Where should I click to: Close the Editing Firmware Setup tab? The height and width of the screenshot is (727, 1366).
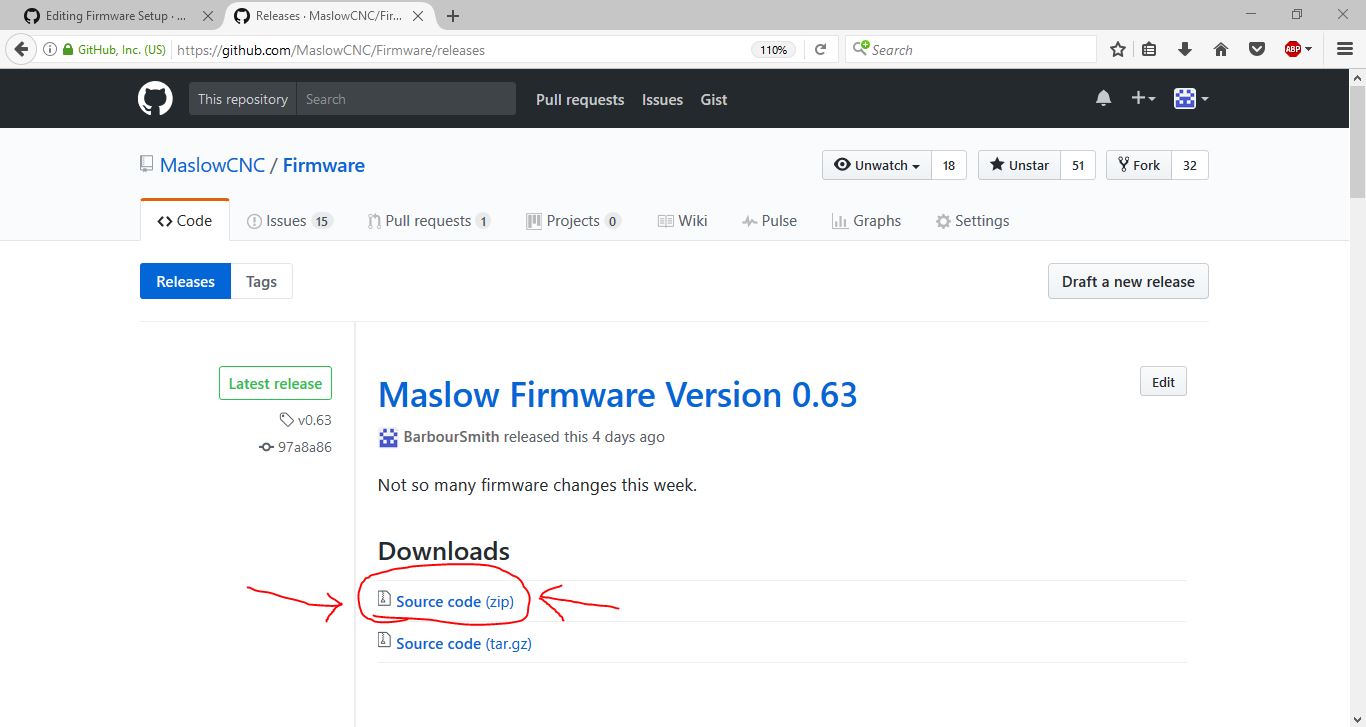click(208, 16)
